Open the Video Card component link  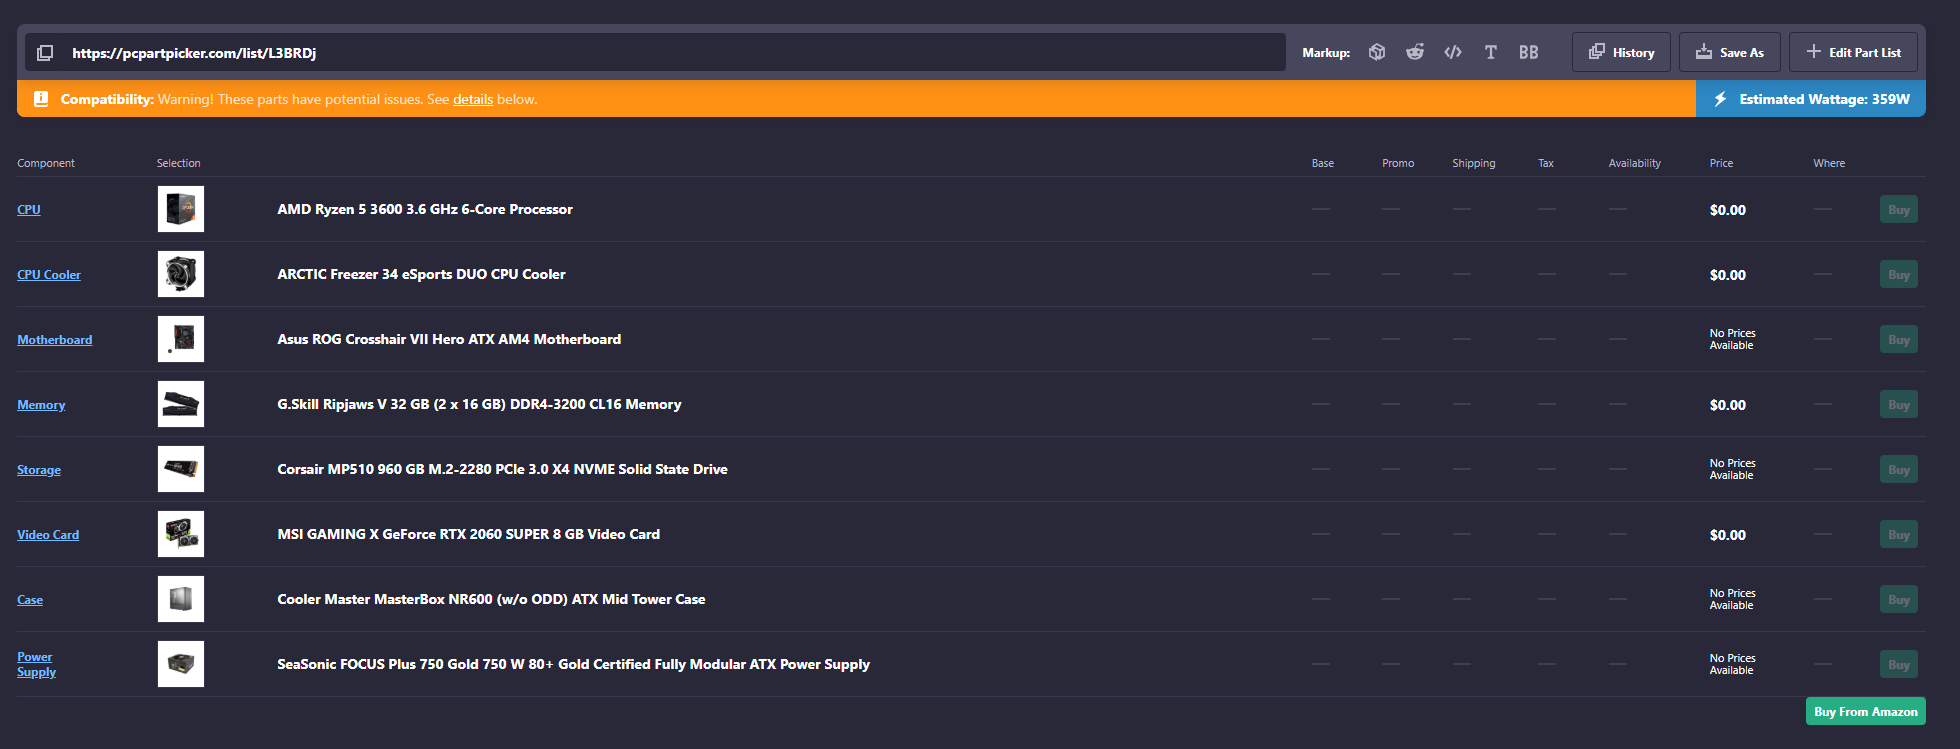tap(48, 534)
